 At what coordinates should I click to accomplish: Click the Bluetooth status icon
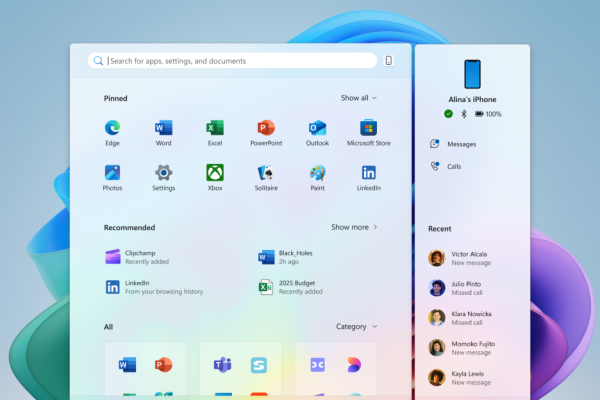(x=464, y=114)
